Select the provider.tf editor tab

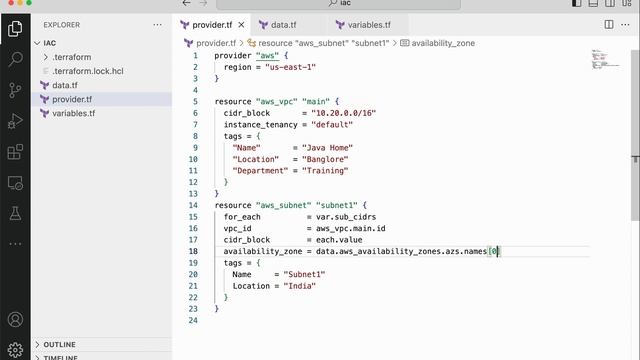pos(212,25)
